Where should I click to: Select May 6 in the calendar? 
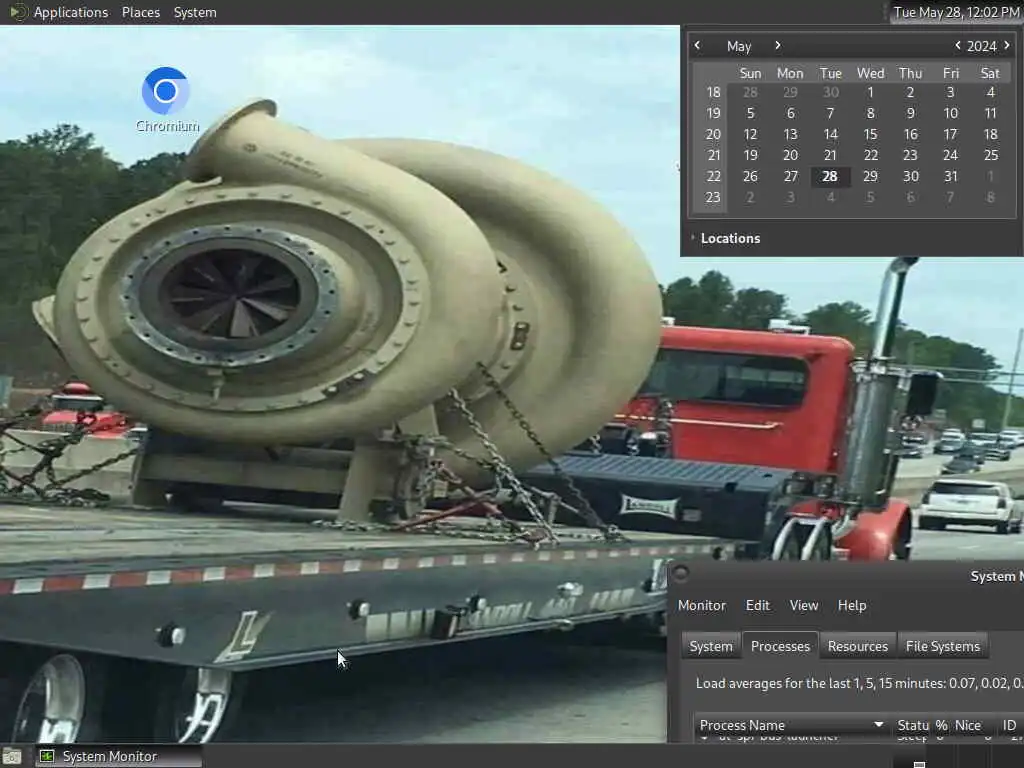coord(790,113)
